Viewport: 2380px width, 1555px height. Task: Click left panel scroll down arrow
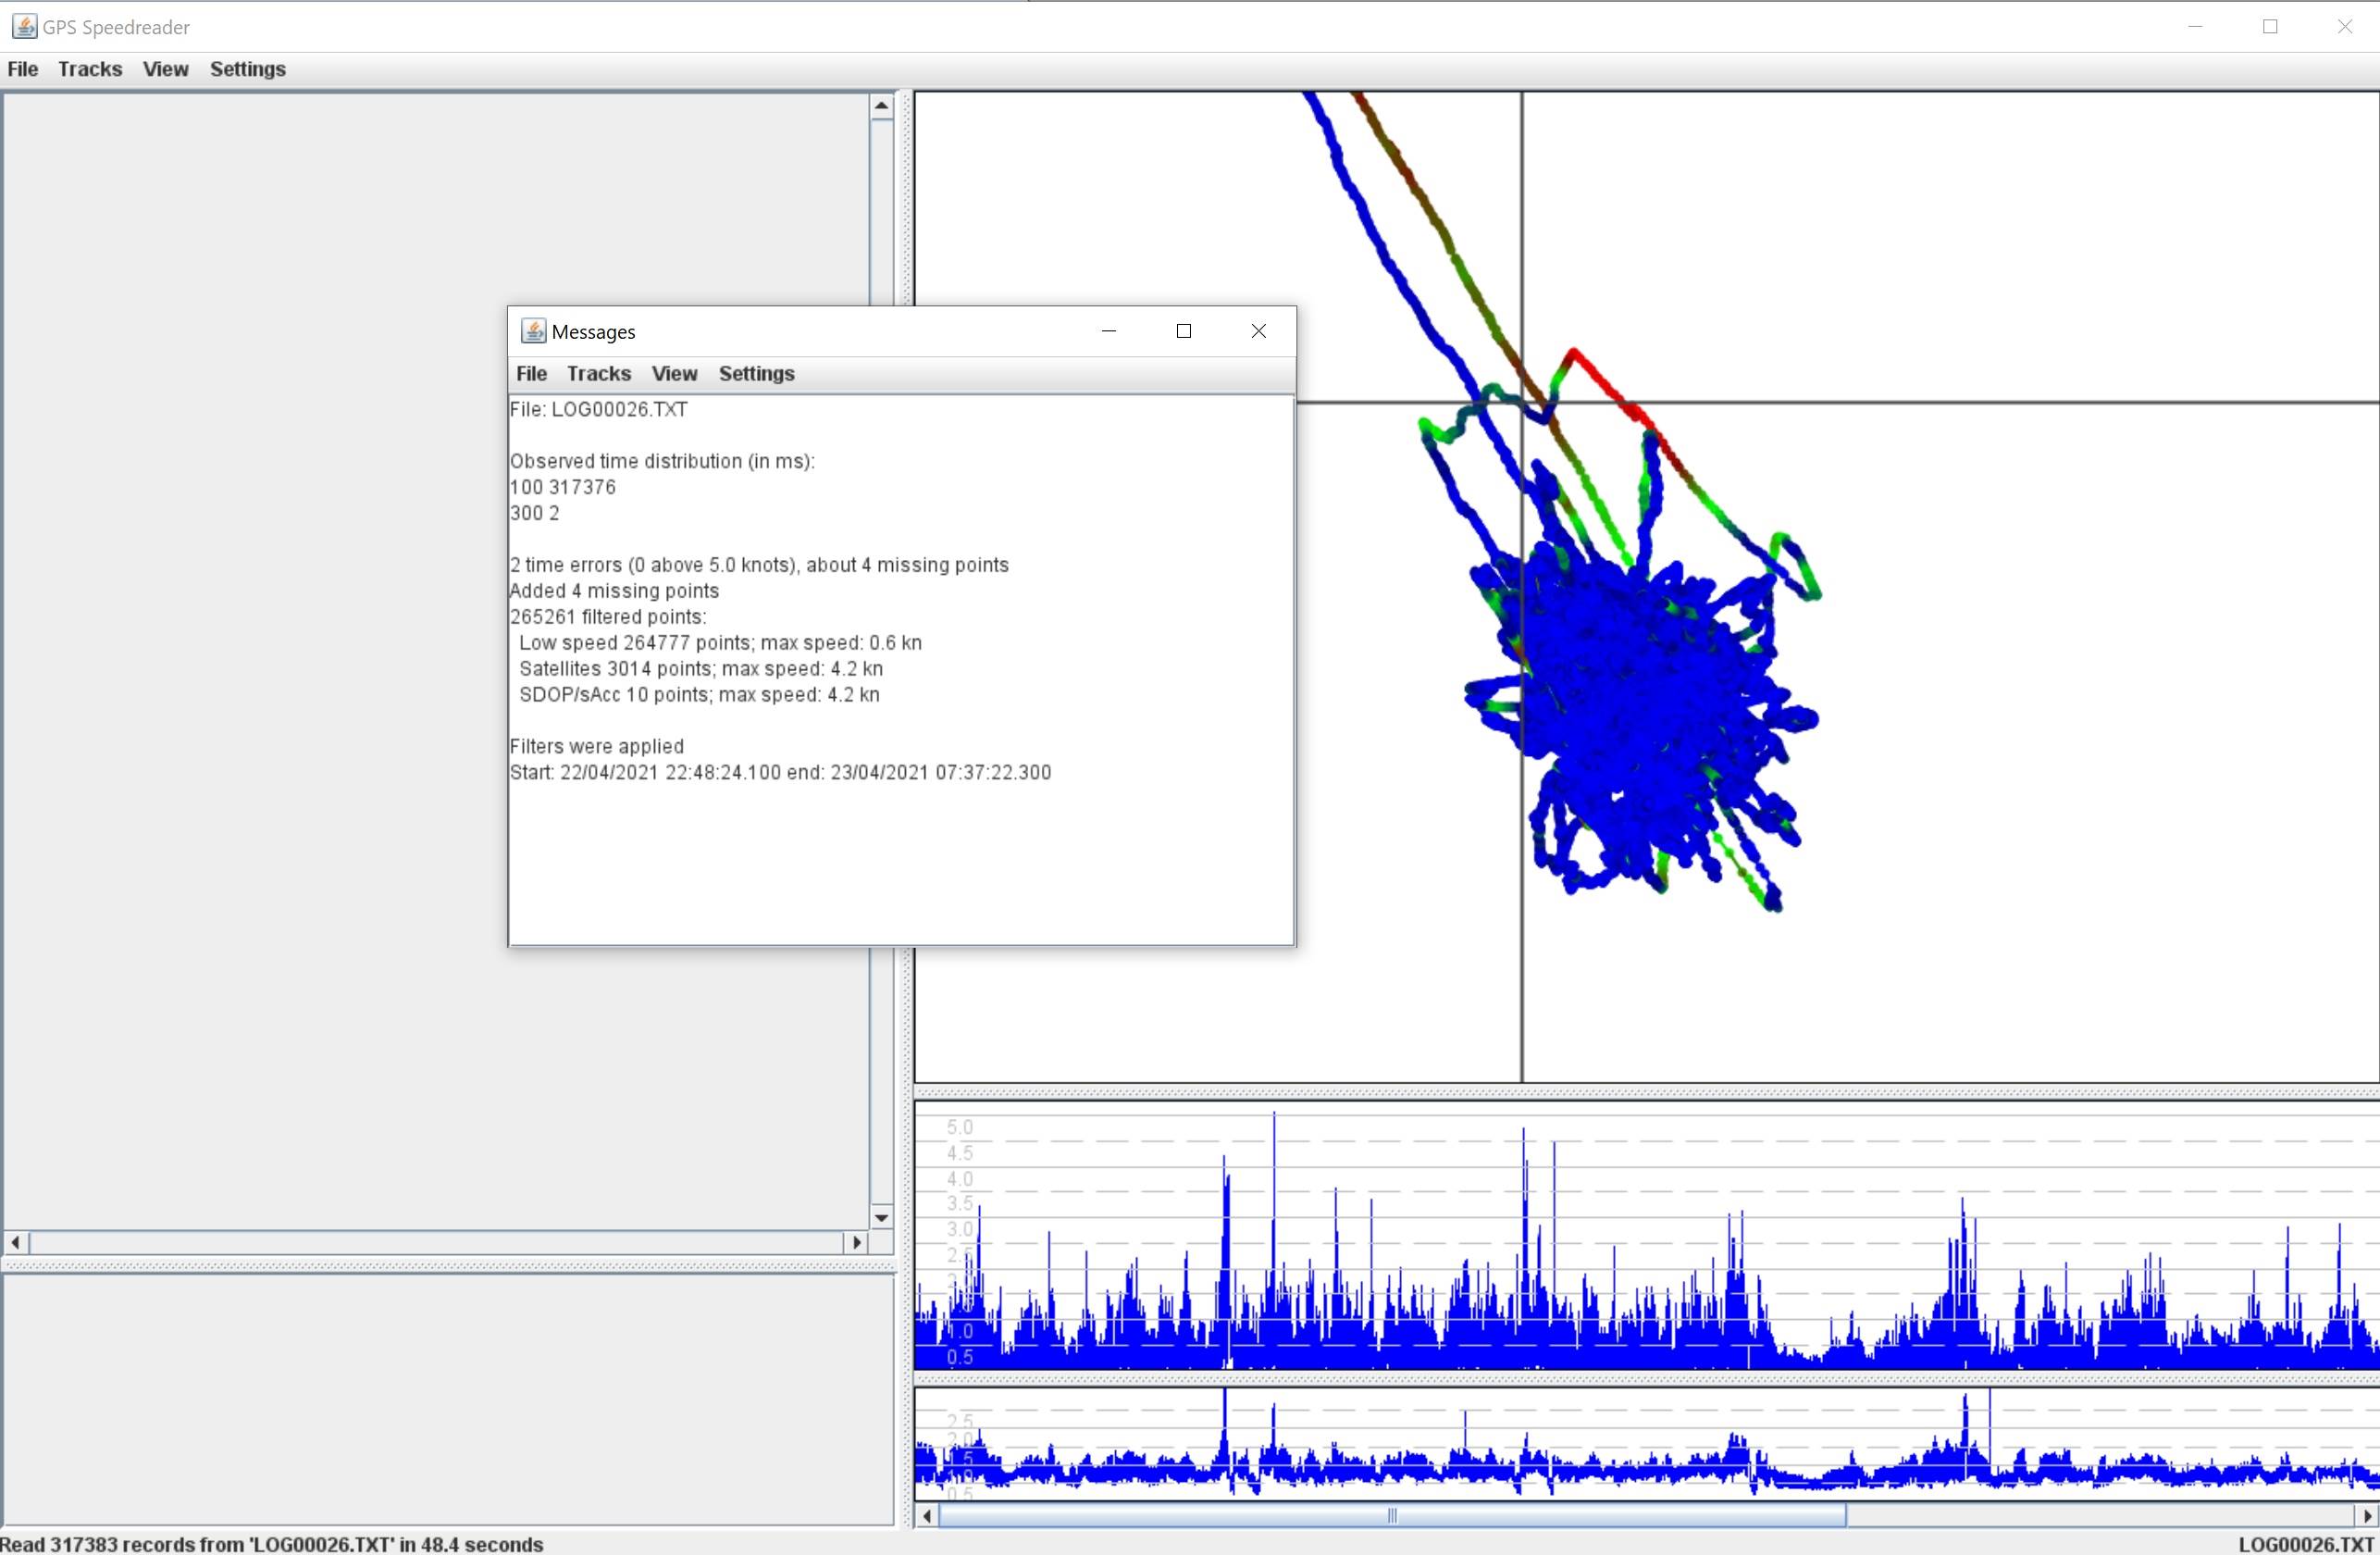(881, 1217)
